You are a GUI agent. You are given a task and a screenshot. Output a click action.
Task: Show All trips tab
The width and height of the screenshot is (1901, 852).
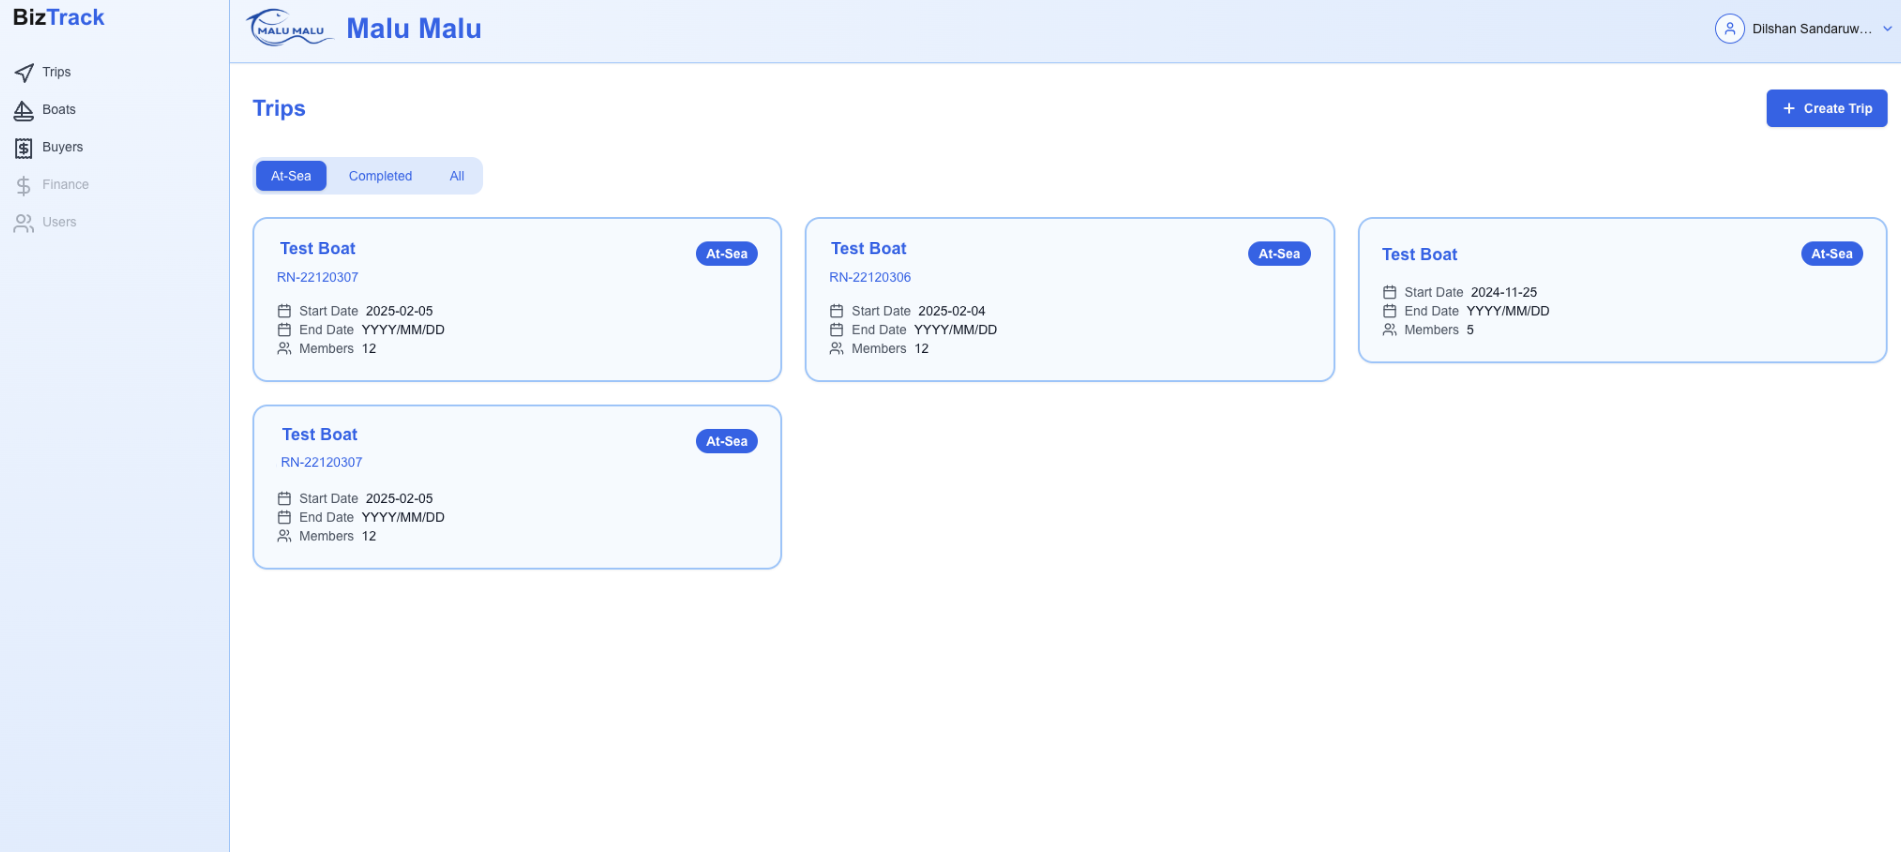pyautogui.click(x=457, y=176)
